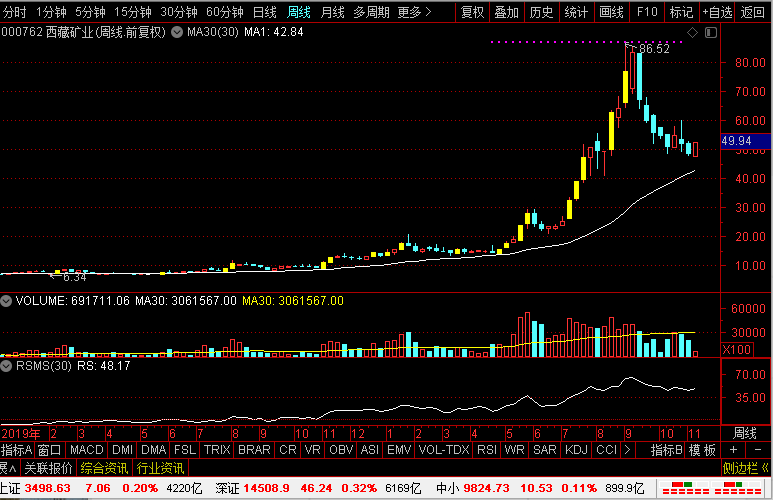Image resolution: width=773 pixels, height=500 pixels.
Task: Click the X100 volume scale label
Action: [x=736, y=350]
